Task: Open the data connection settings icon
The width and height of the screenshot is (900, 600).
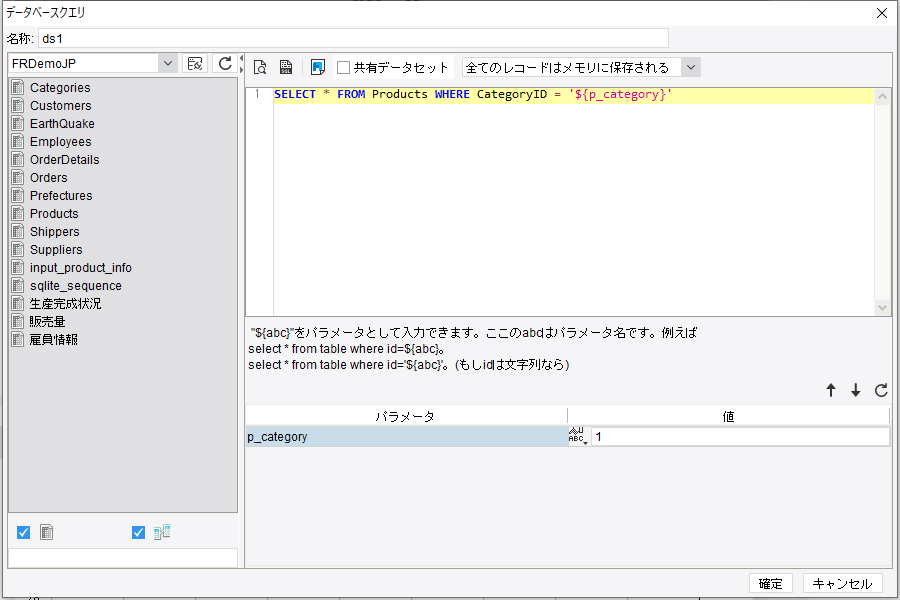Action: [195, 63]
